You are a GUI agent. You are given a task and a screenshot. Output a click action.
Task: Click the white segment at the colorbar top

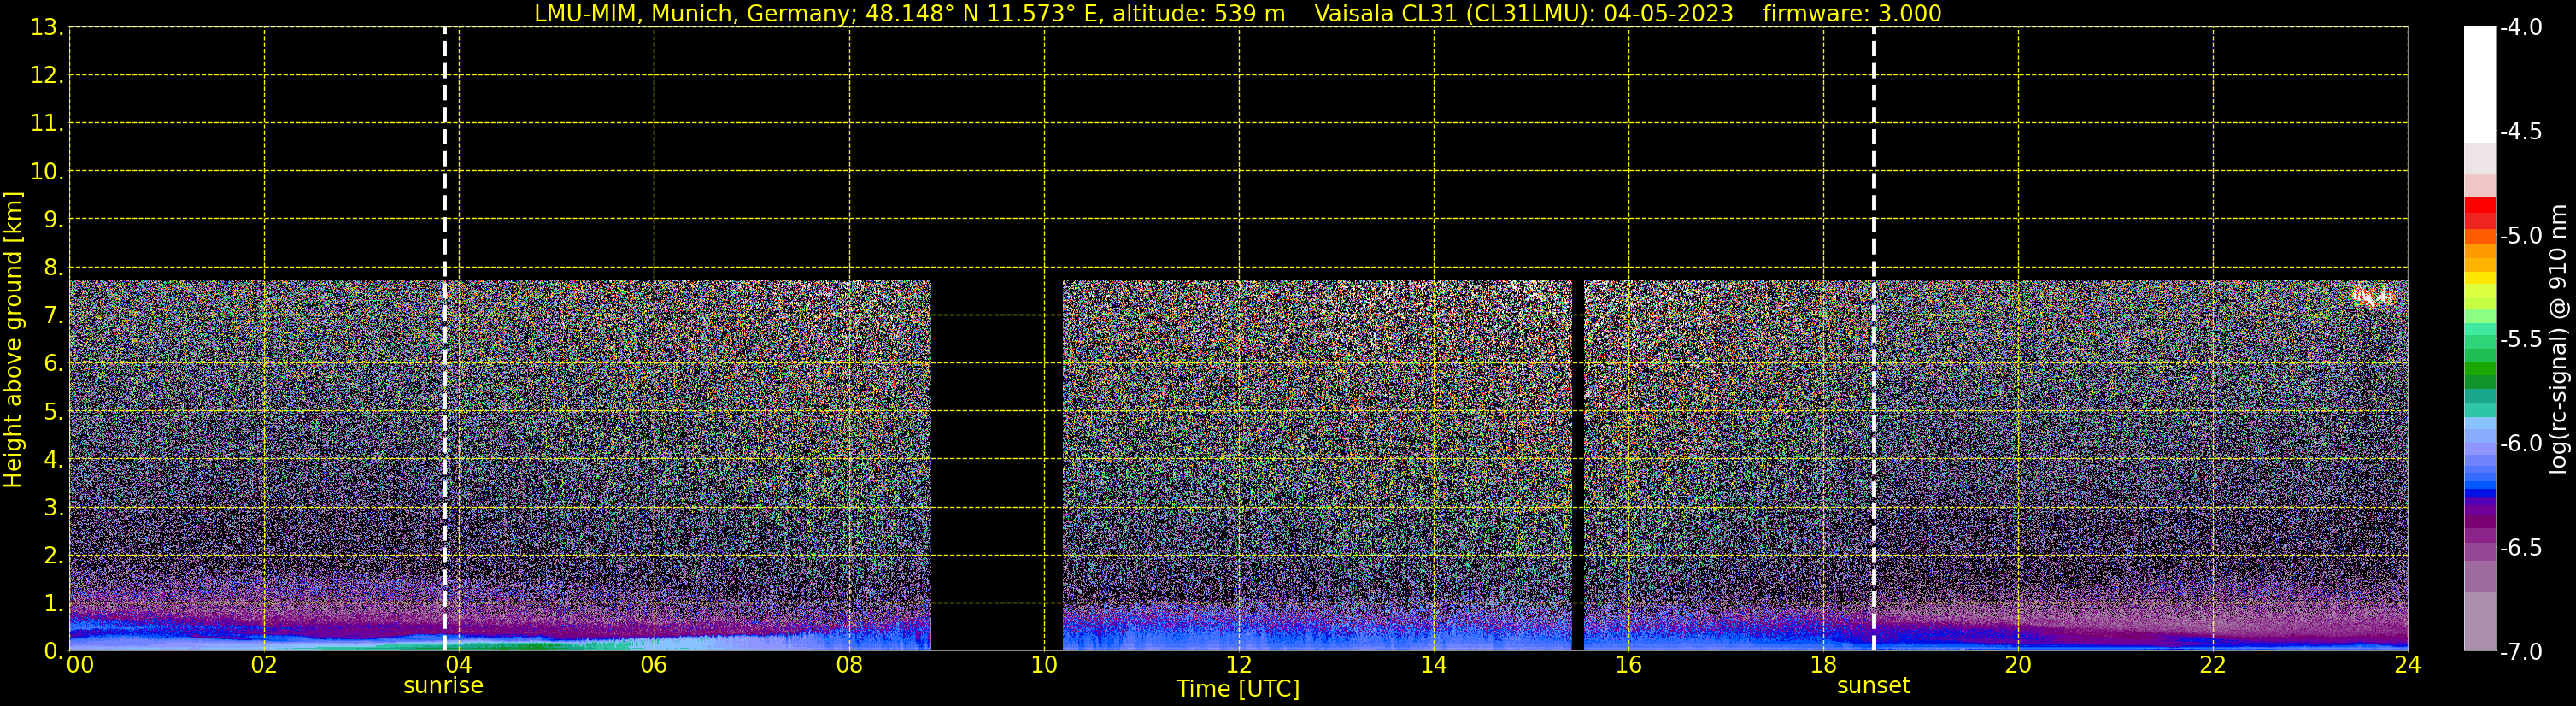pos(2480,85)
